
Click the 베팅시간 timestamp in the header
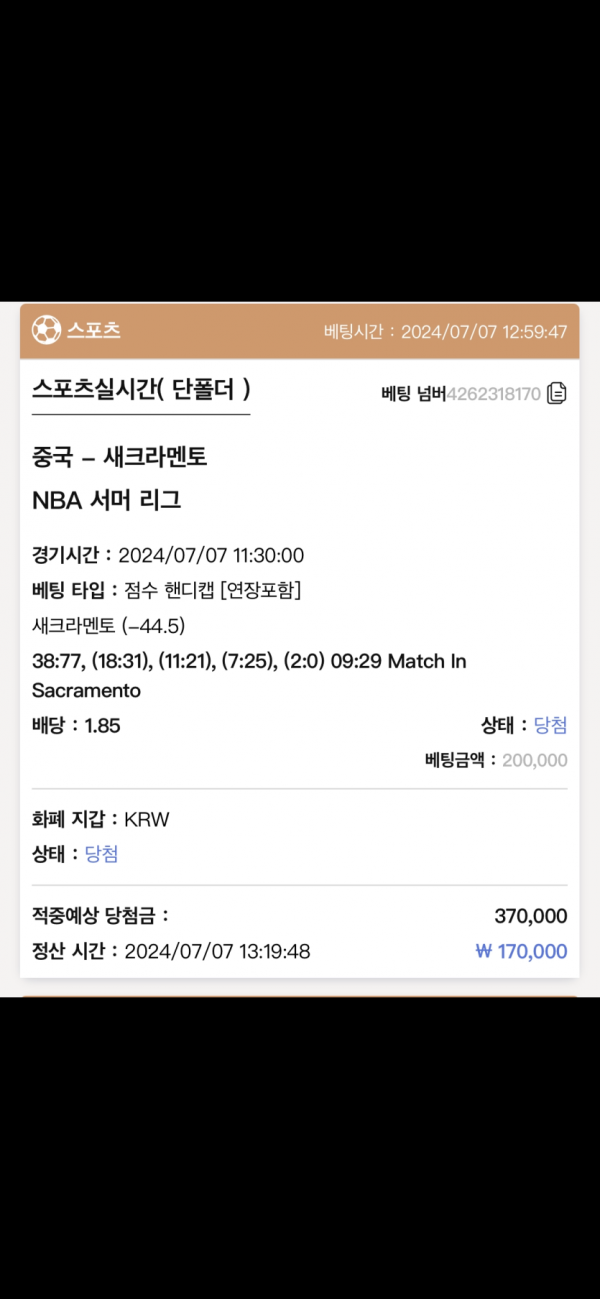coord(446,332)
